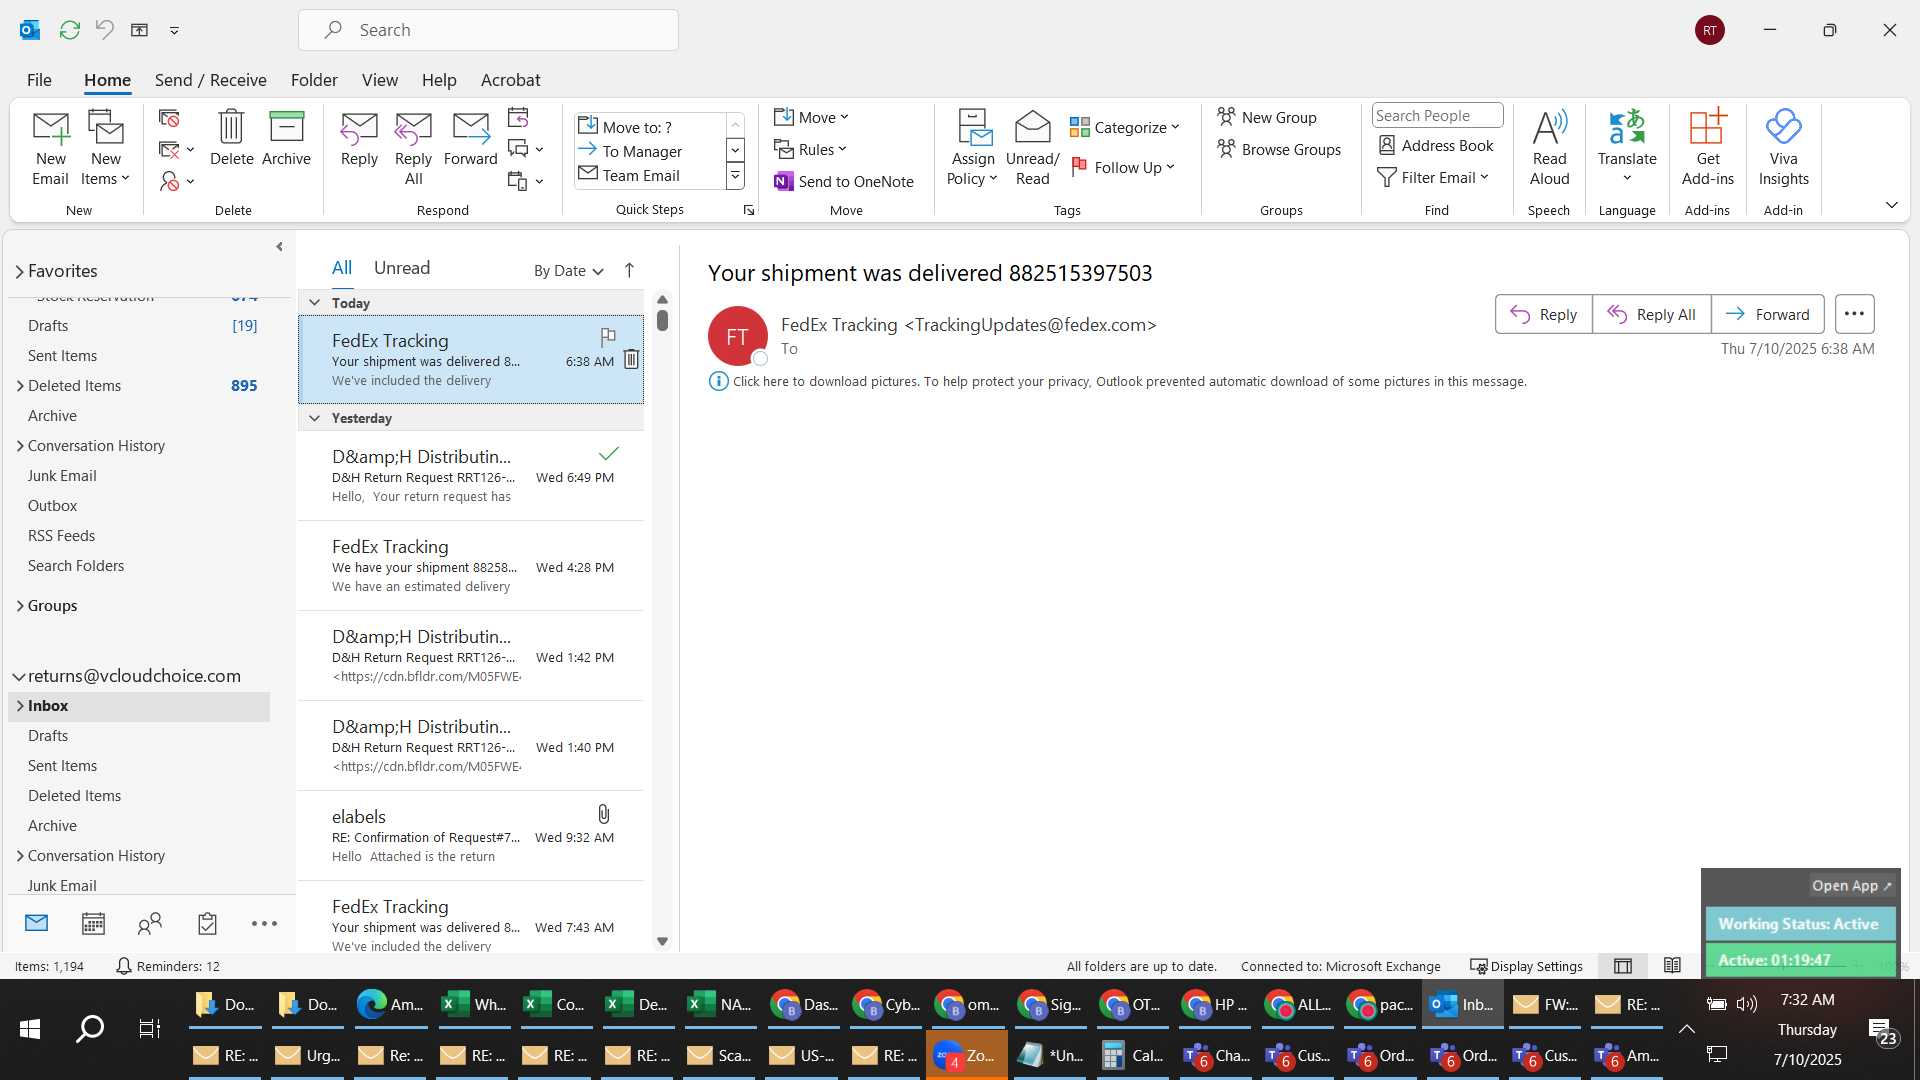Click Reply All button in reading pane

(1651, 314)
